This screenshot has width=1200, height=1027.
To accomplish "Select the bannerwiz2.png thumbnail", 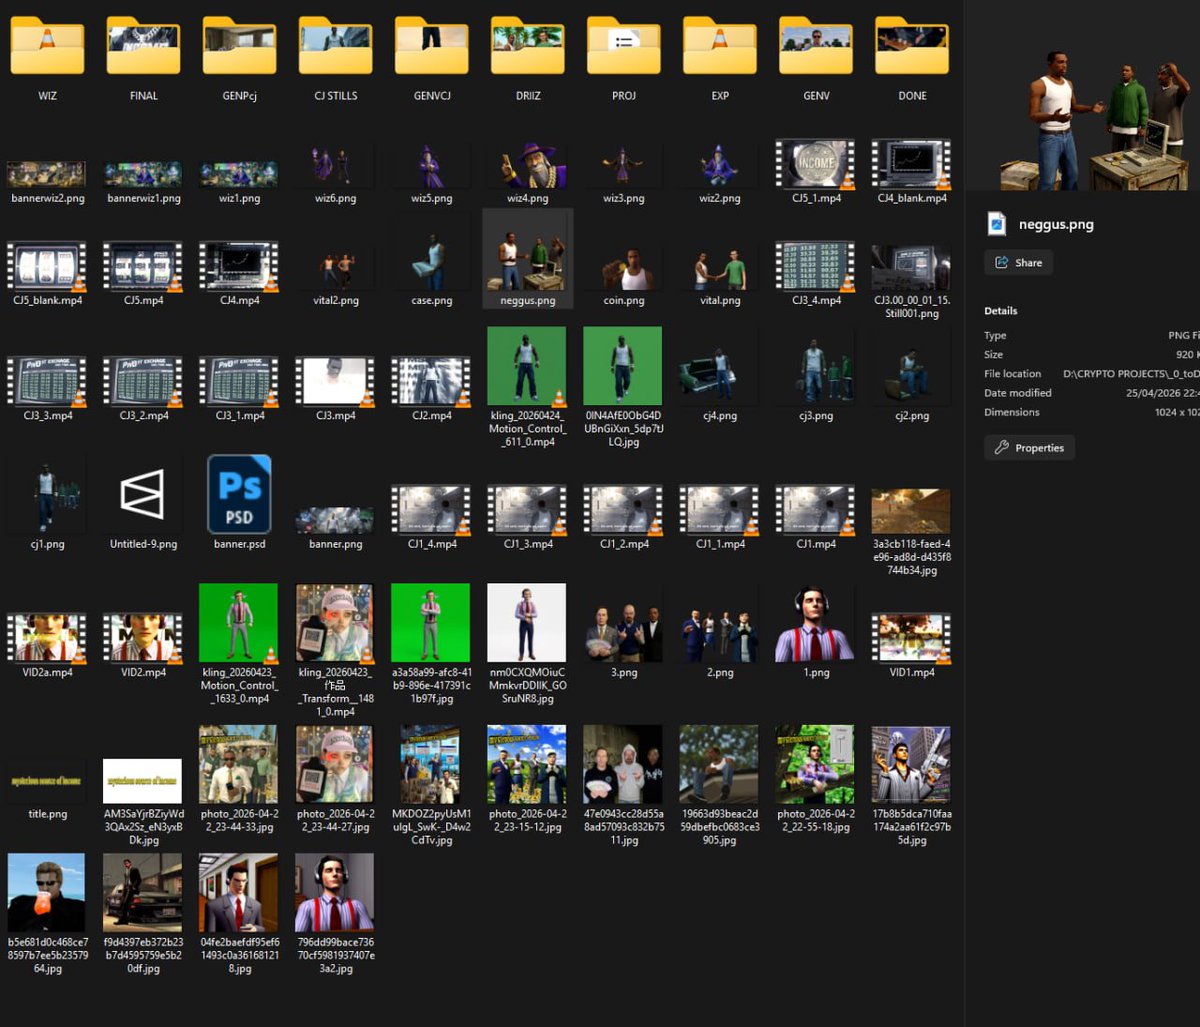I will [x=47, y=174].
